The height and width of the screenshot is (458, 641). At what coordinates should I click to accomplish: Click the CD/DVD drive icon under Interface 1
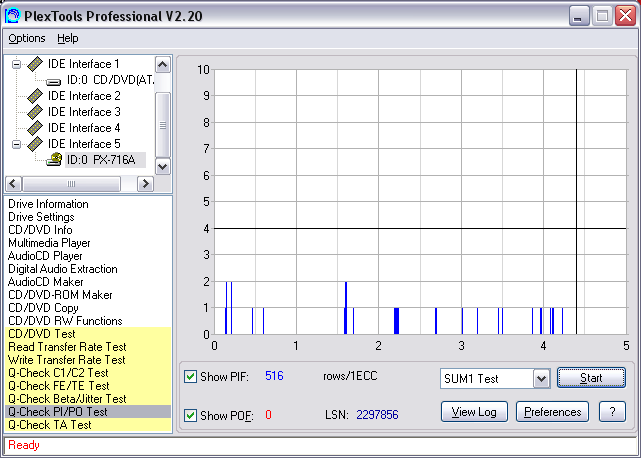click(54, 81)
